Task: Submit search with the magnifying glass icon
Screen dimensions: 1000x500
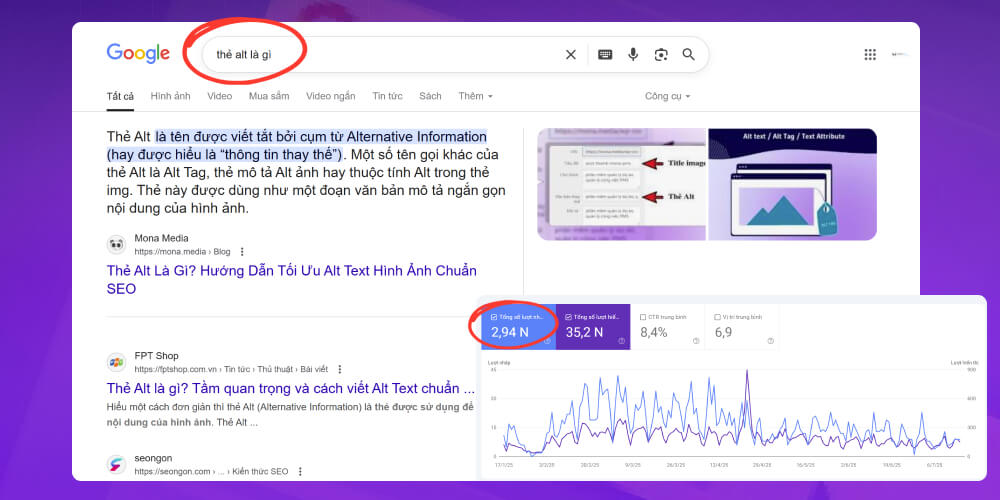Action: (688, 55)
